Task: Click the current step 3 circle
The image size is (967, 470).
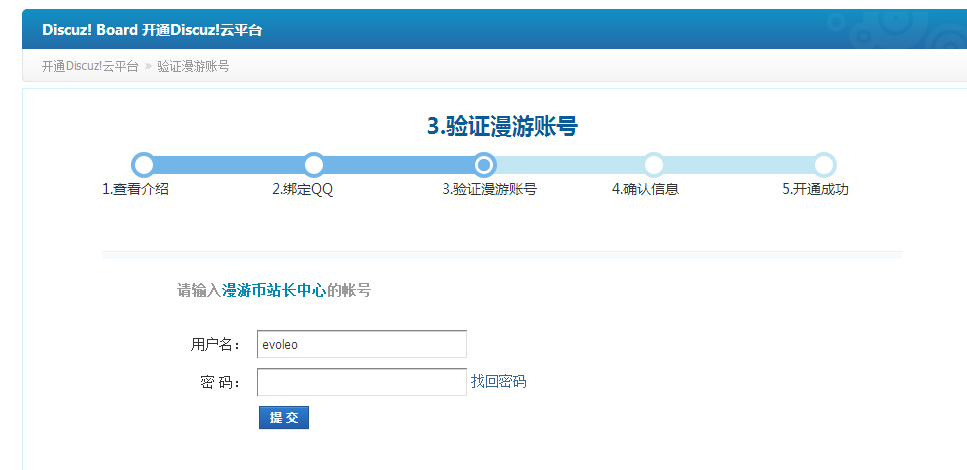Action: point(484,165)
